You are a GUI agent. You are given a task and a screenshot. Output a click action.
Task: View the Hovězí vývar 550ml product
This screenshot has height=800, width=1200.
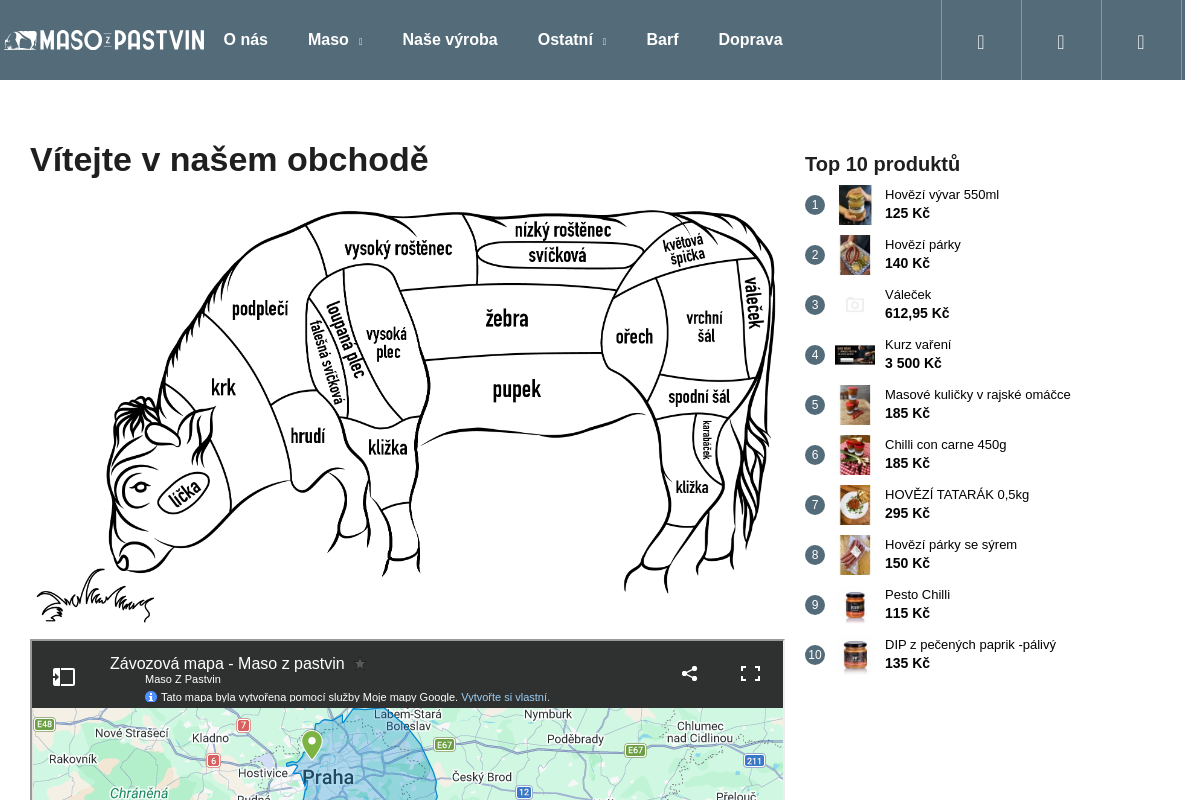coord(941,194)
